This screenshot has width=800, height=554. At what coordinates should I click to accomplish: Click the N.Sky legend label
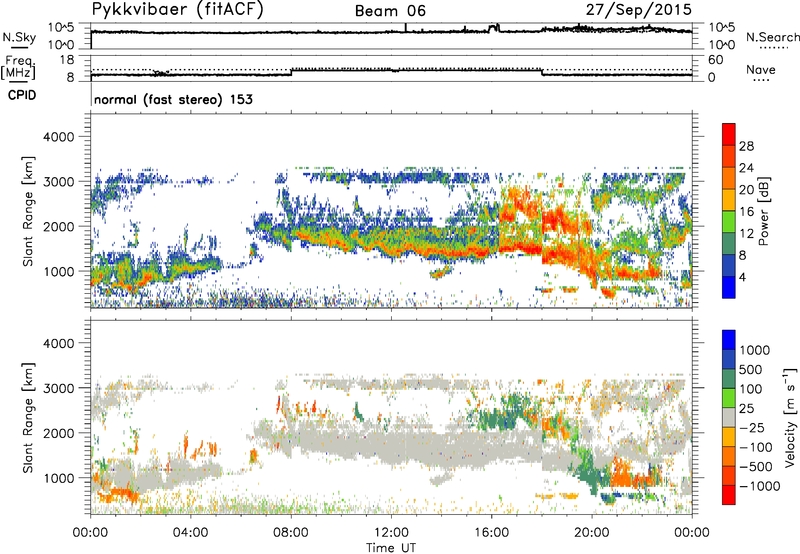tap(19, 37)
